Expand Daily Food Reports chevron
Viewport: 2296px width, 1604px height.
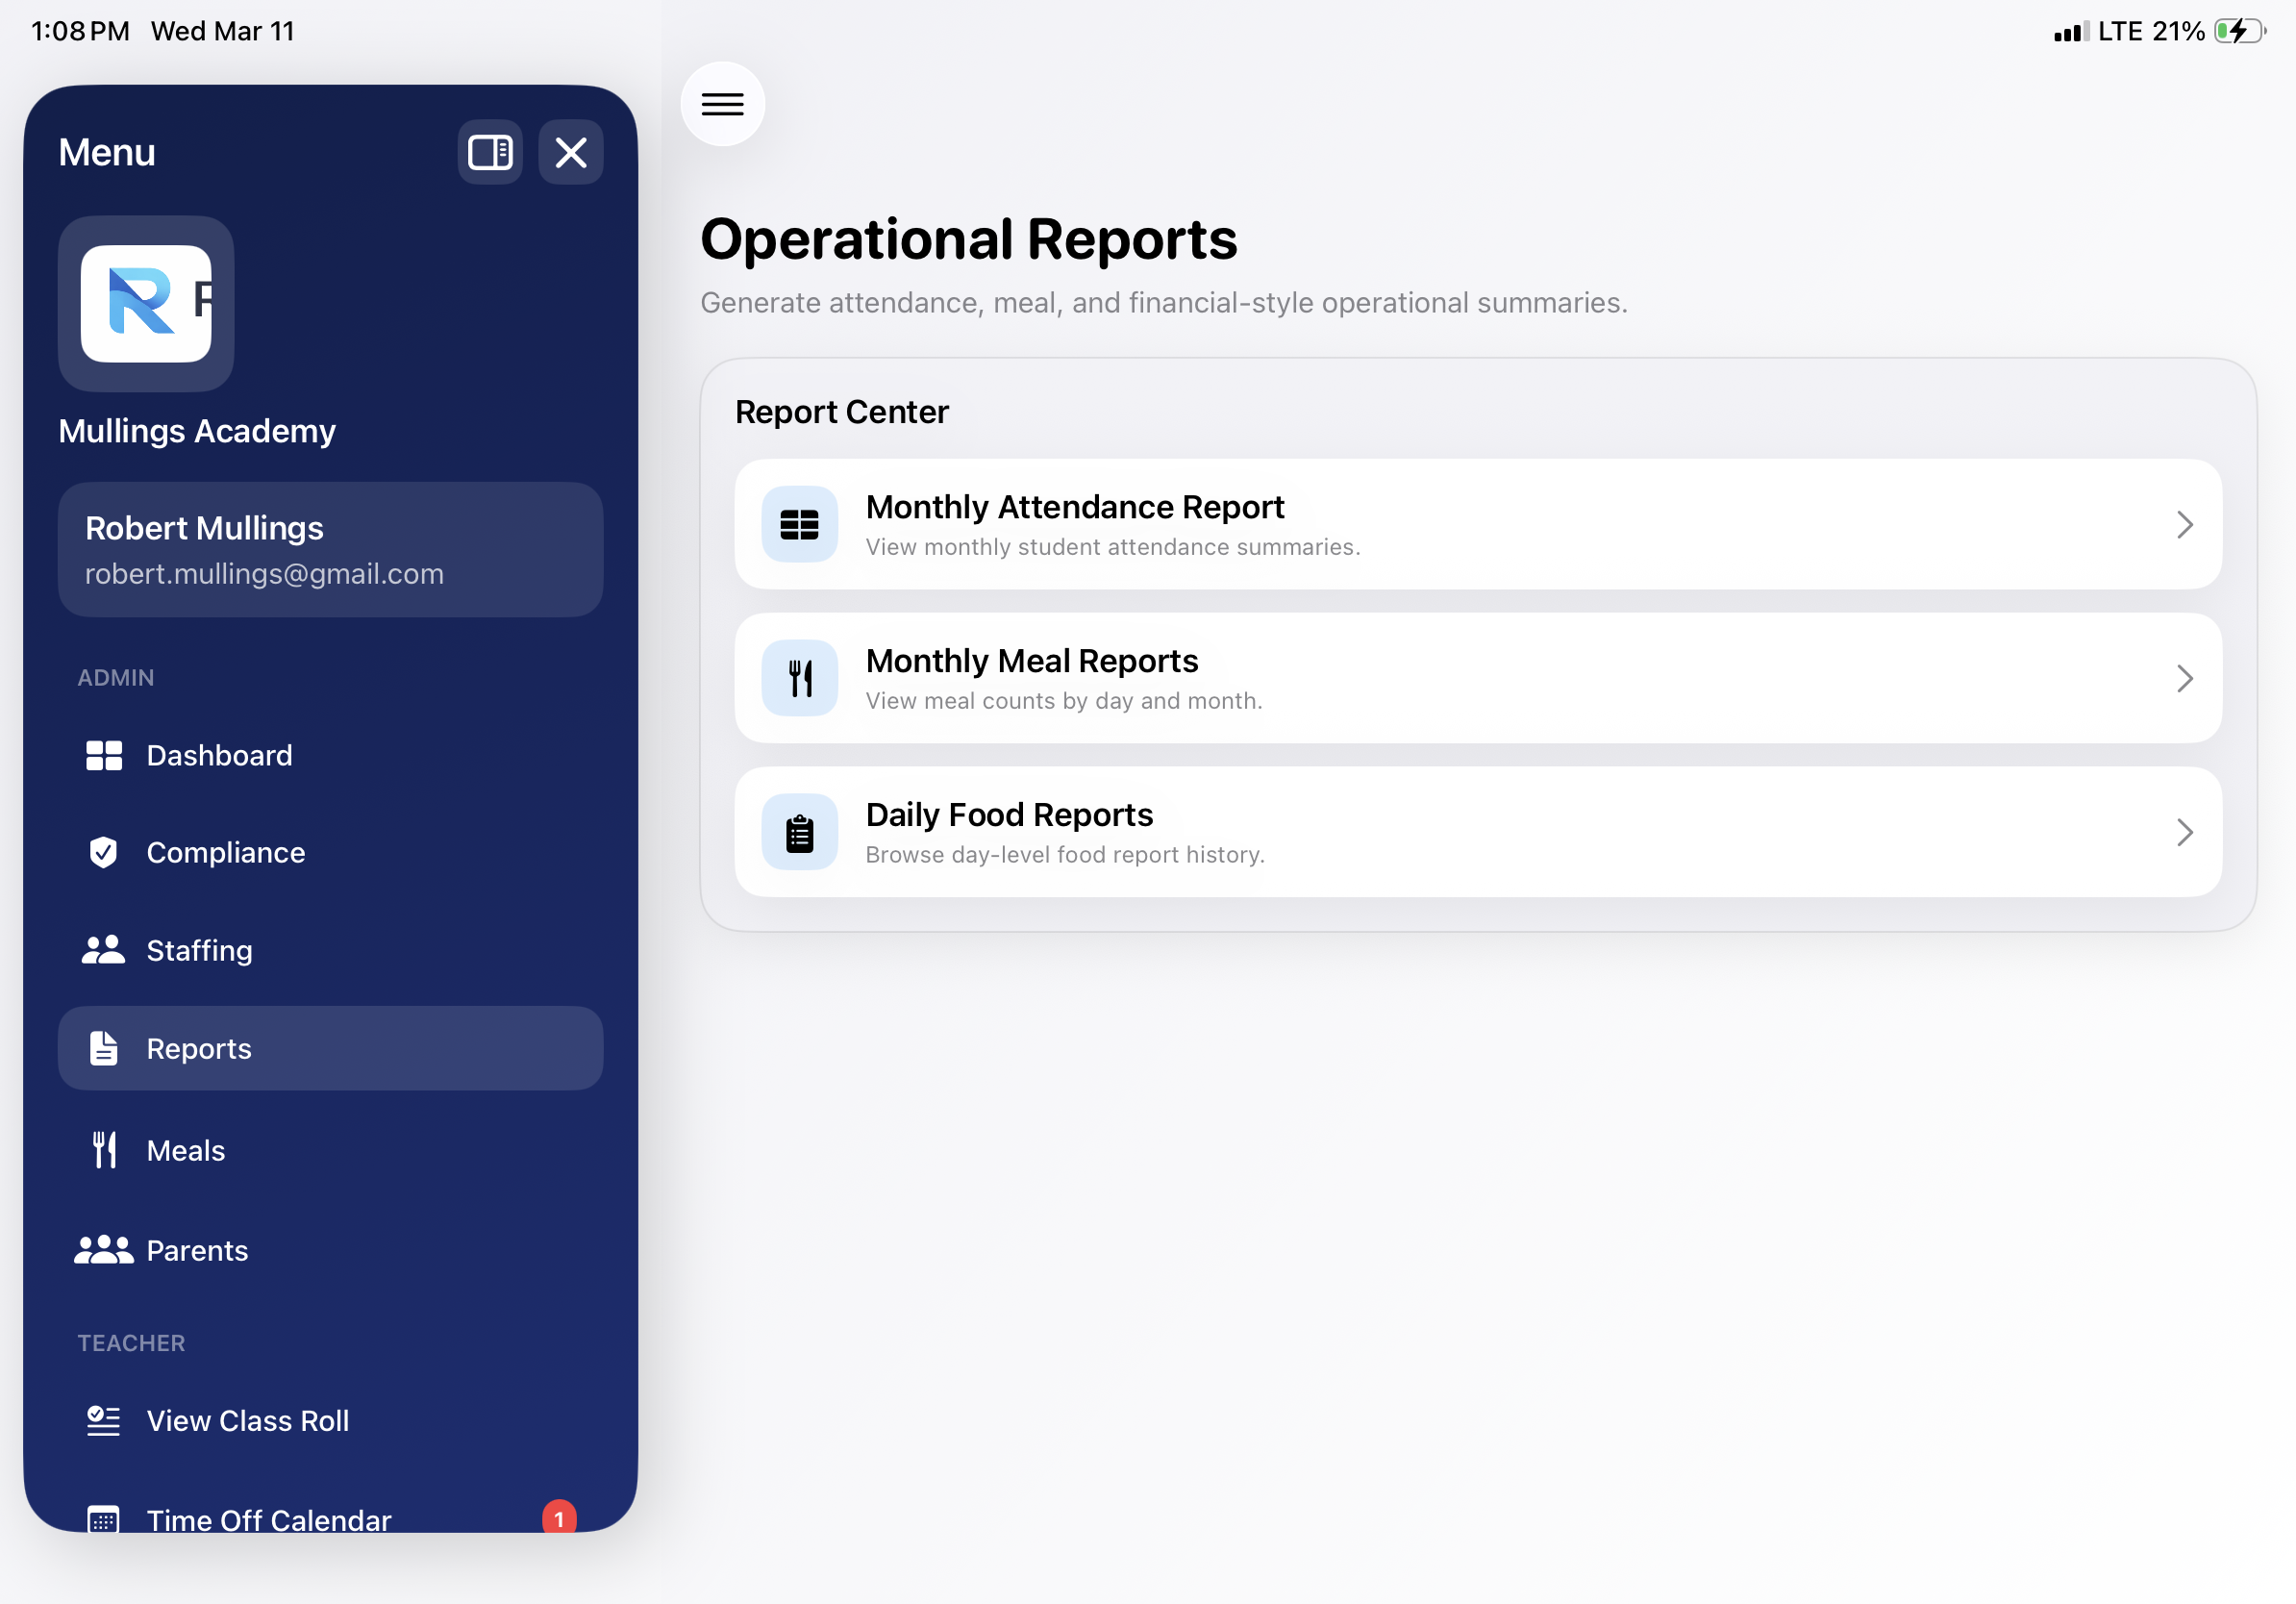point(2184,832)
